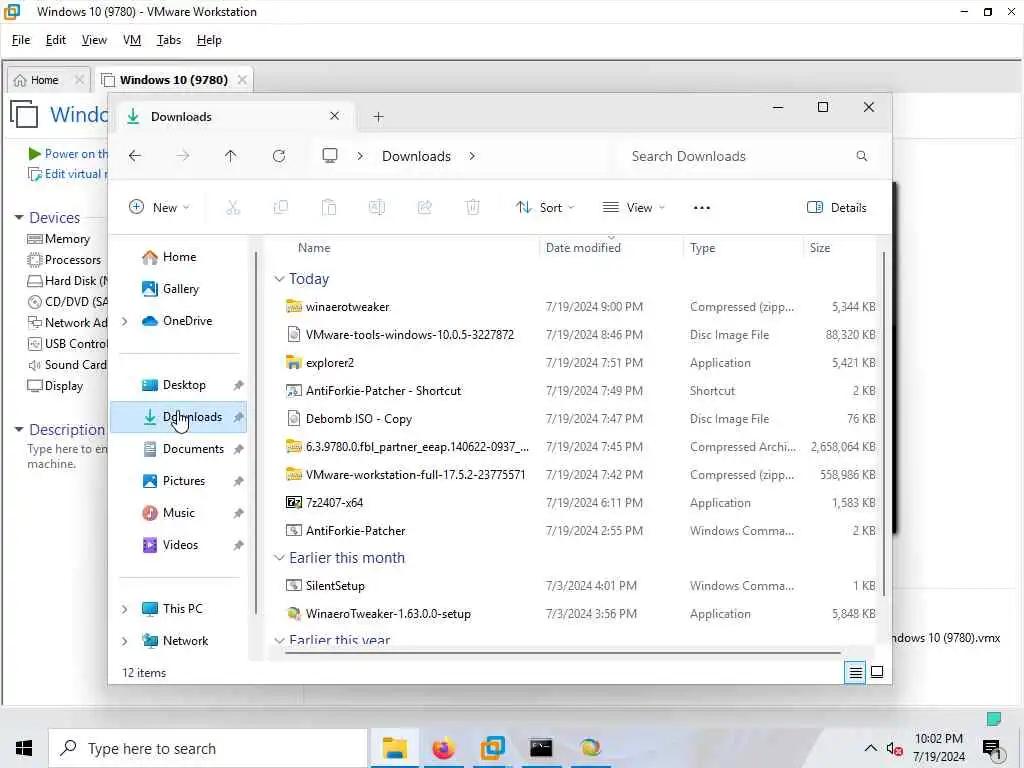Sort by the Size column header
The height and width of the screenshot is (768, 1024).
pos(820,248)
